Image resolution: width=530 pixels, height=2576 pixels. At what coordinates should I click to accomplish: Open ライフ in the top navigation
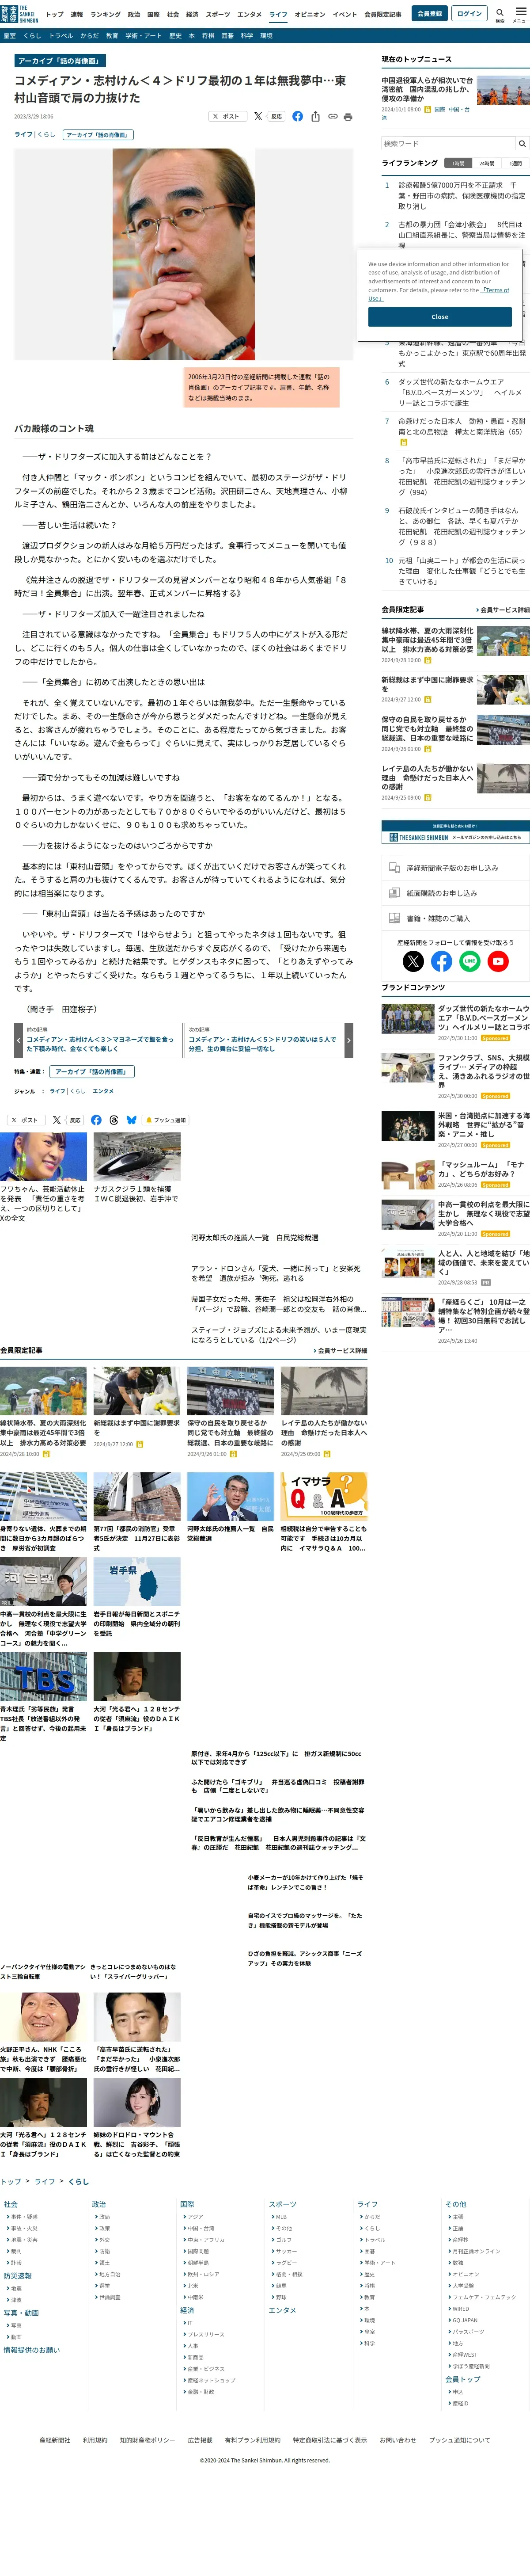(278, 15)
